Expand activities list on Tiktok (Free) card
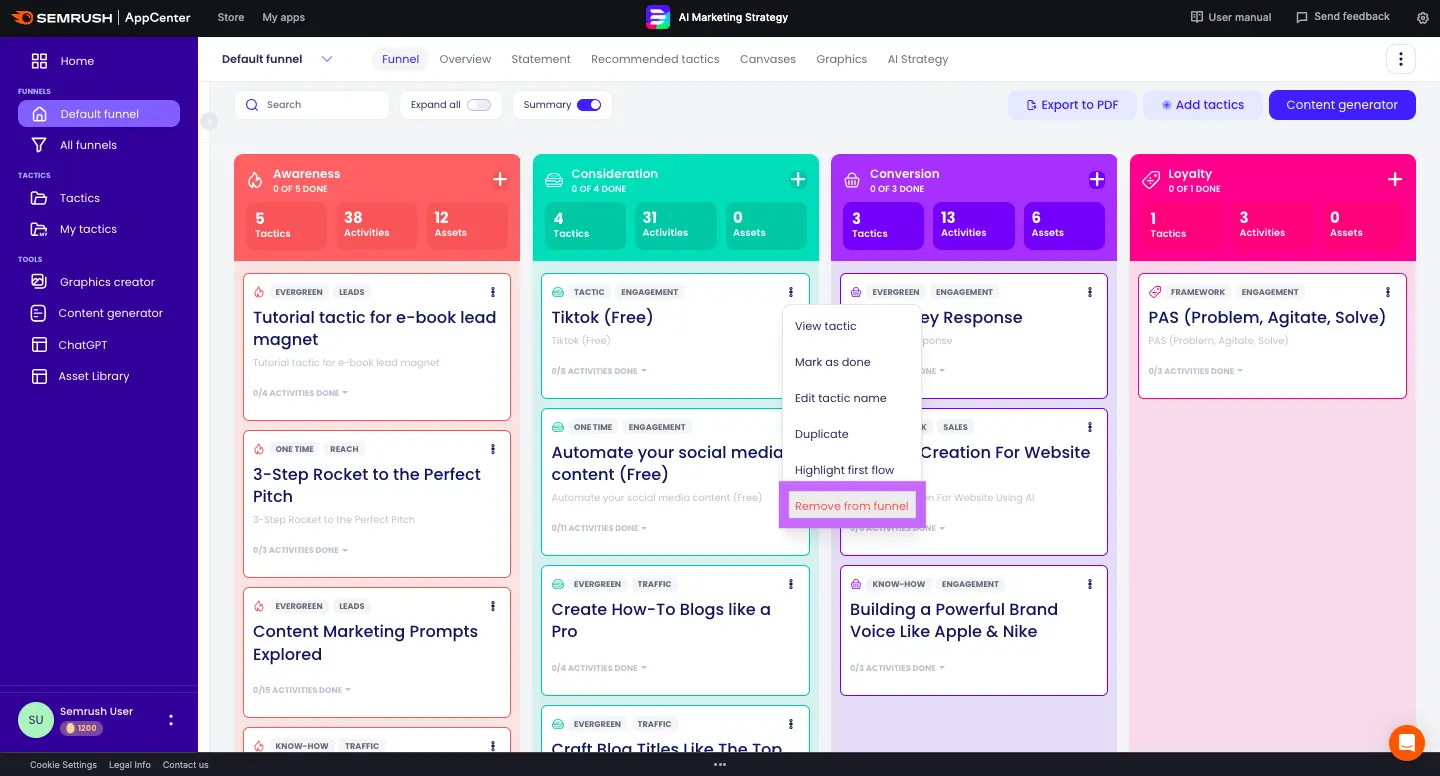The width and height of the screenshot is (1440, 776). [598, 371]
